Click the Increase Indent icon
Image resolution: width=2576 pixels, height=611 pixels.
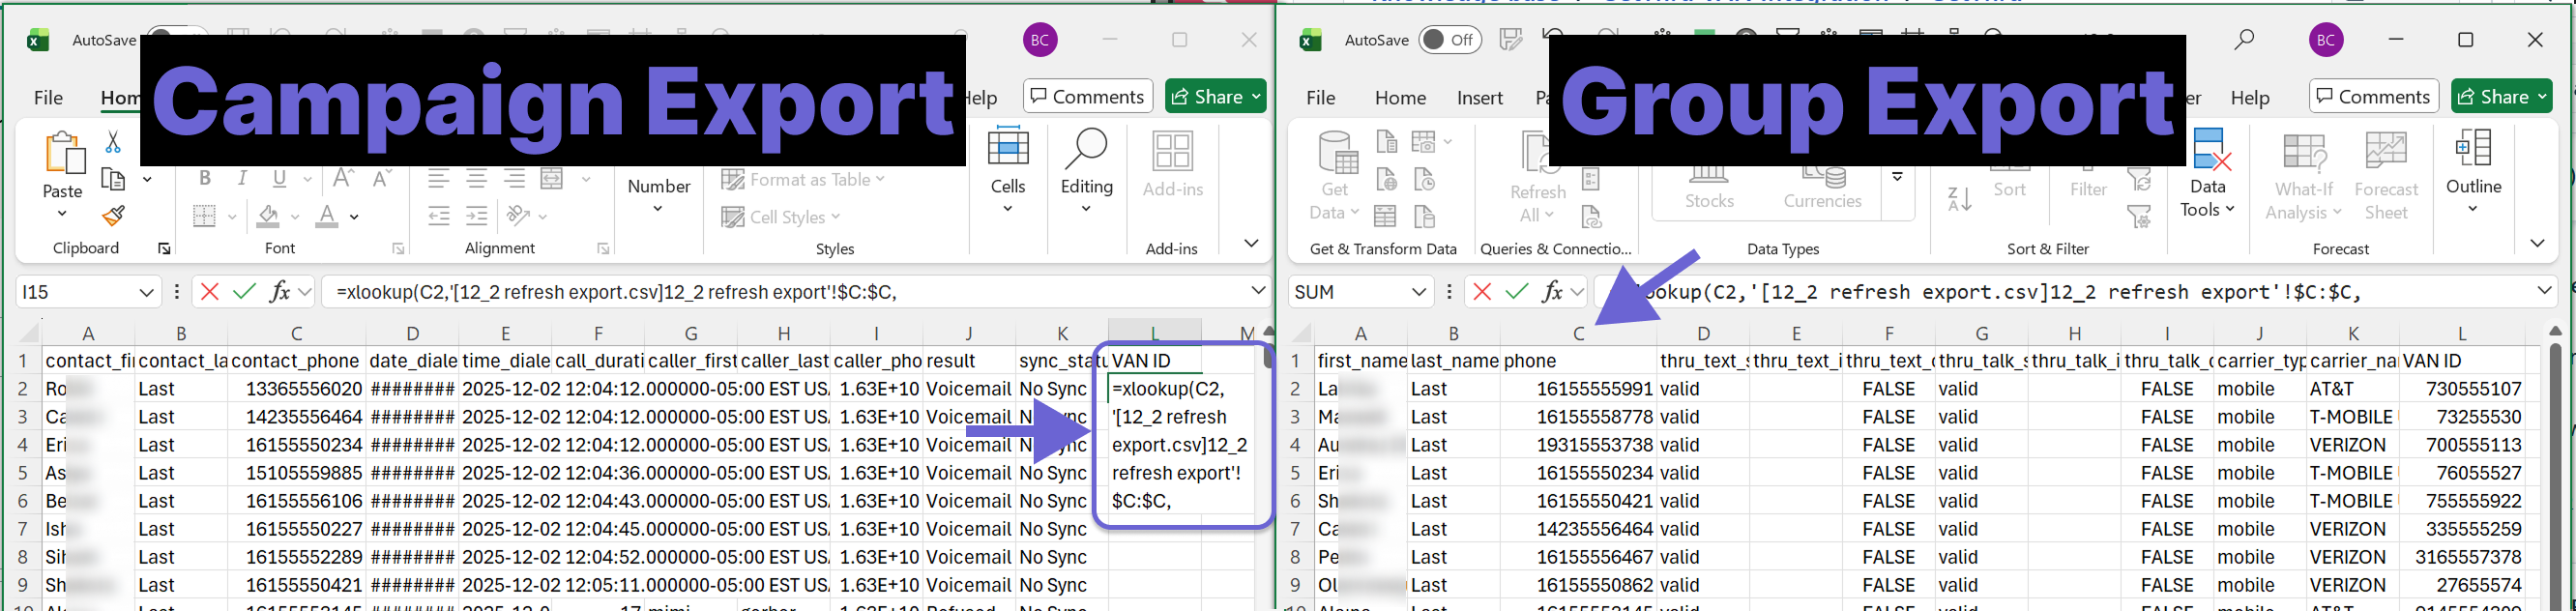(476, 216)
